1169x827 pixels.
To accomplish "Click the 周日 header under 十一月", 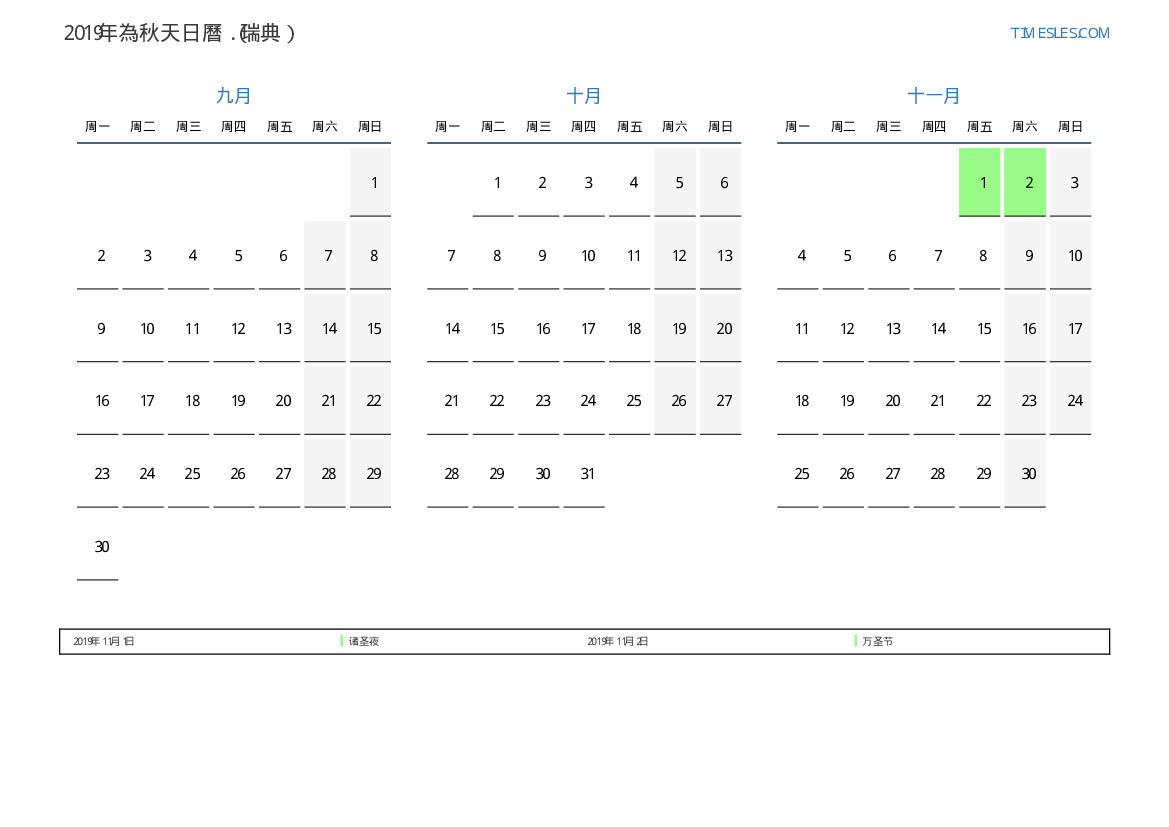I will (1070, 127).
